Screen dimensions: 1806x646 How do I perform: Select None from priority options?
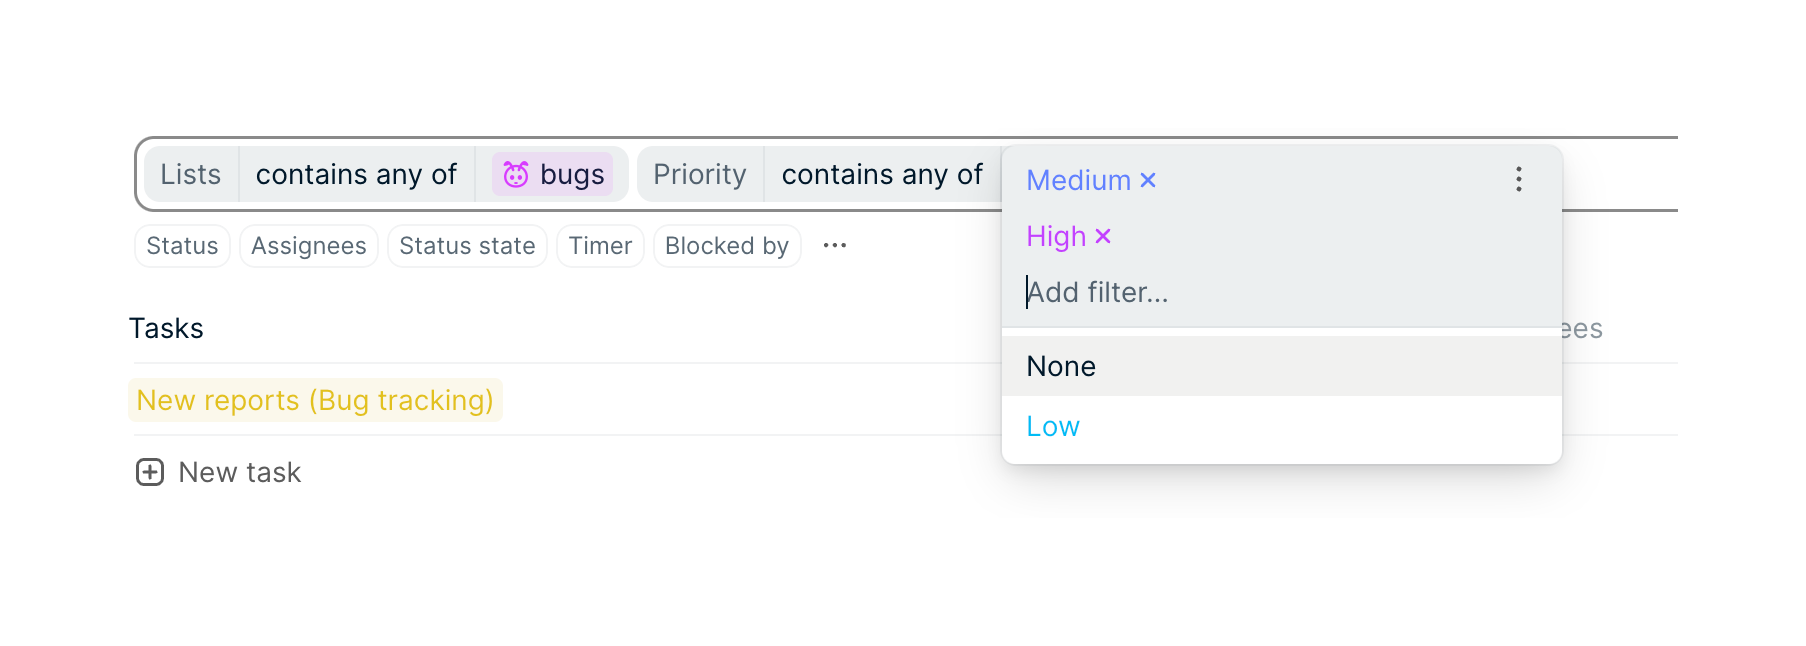pos(1061,367)
